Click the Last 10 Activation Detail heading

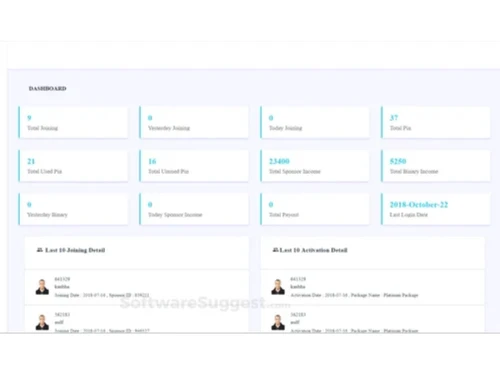point(313,250)
